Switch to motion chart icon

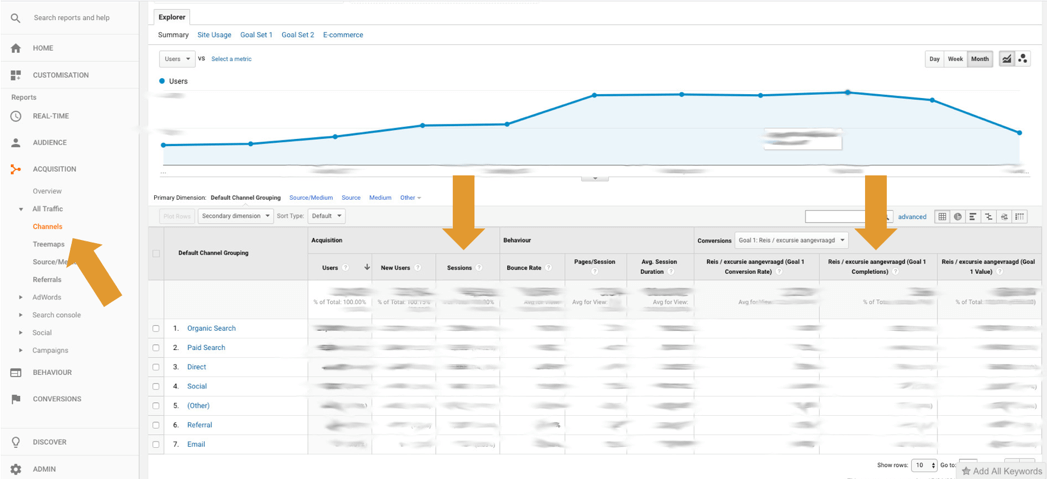tap(1022, 59)
